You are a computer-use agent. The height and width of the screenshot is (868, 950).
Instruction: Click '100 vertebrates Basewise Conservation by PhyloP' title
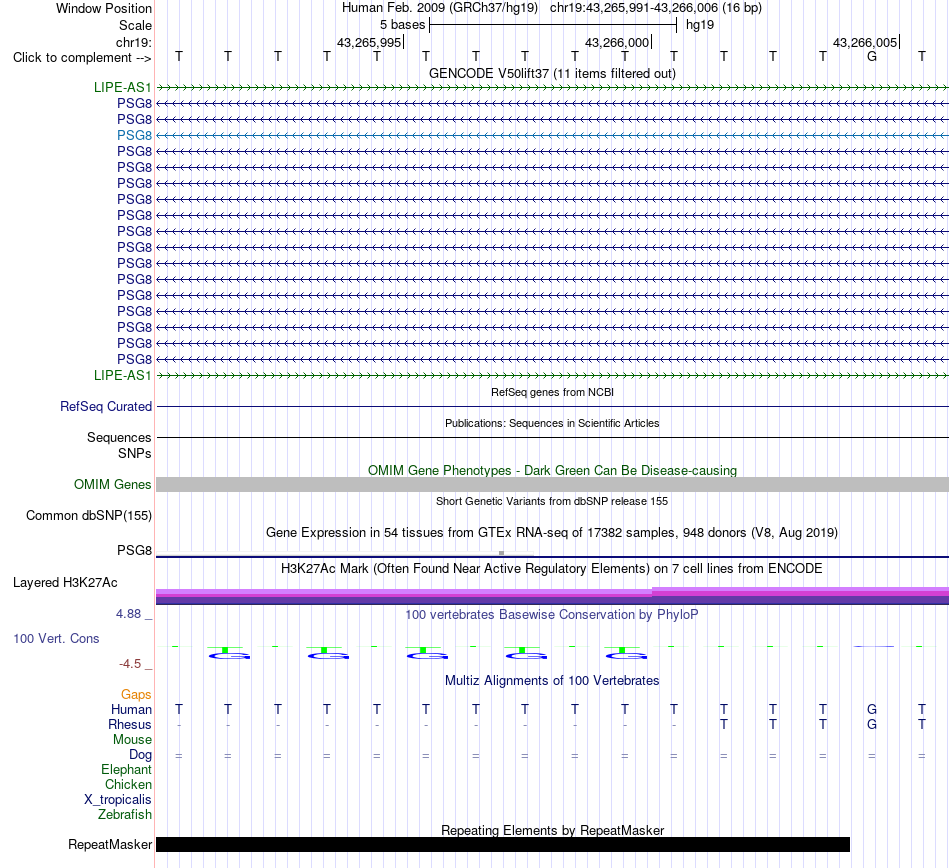[x=552, y=614]
